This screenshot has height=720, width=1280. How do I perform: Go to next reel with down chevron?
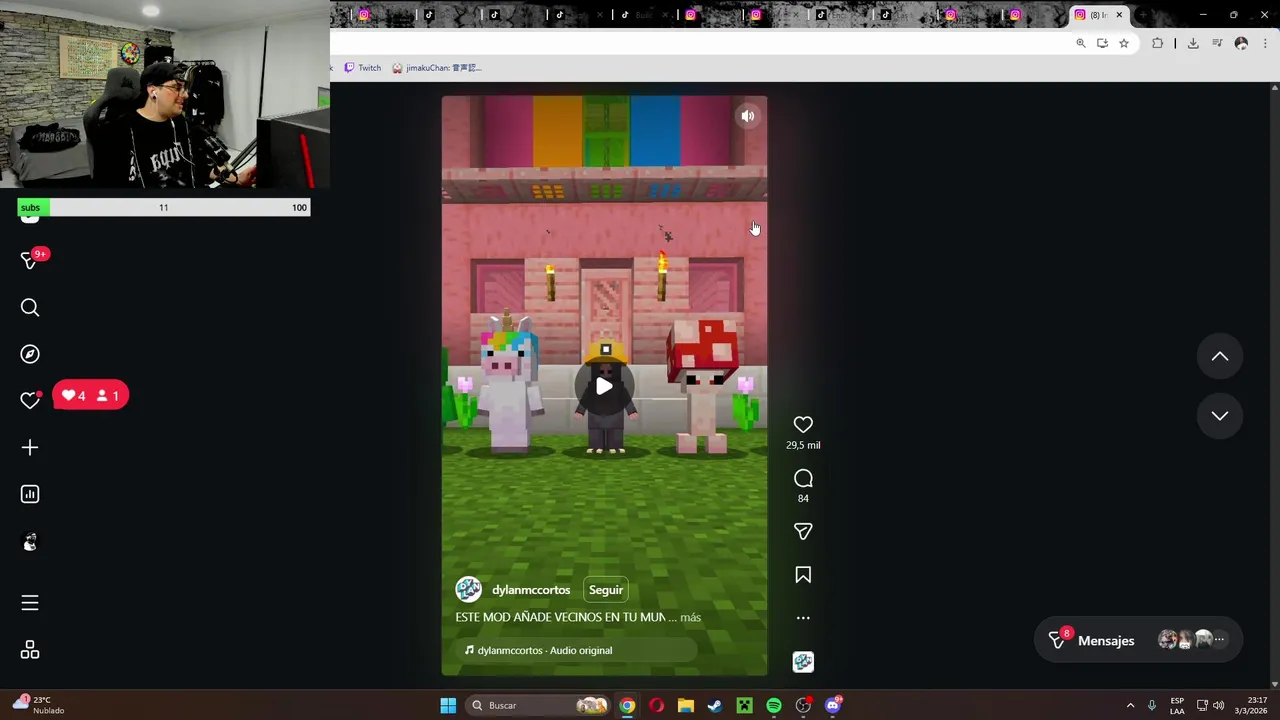(x=1220, y=416)
